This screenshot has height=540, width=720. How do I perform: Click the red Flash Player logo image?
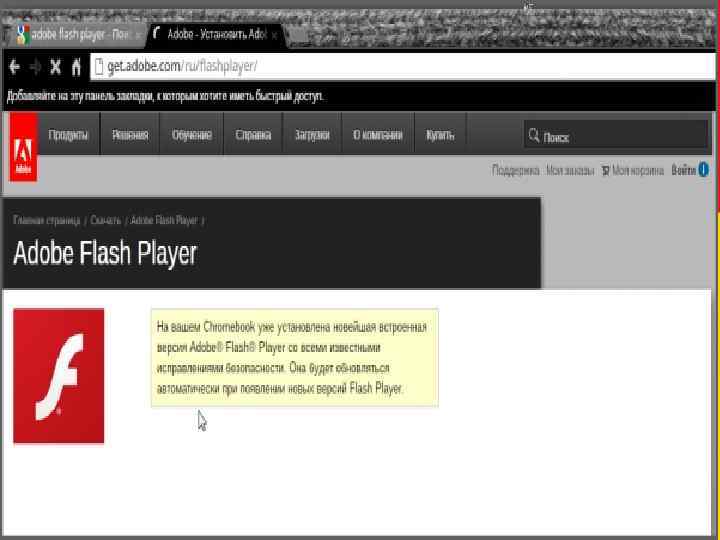click(59, 376)
